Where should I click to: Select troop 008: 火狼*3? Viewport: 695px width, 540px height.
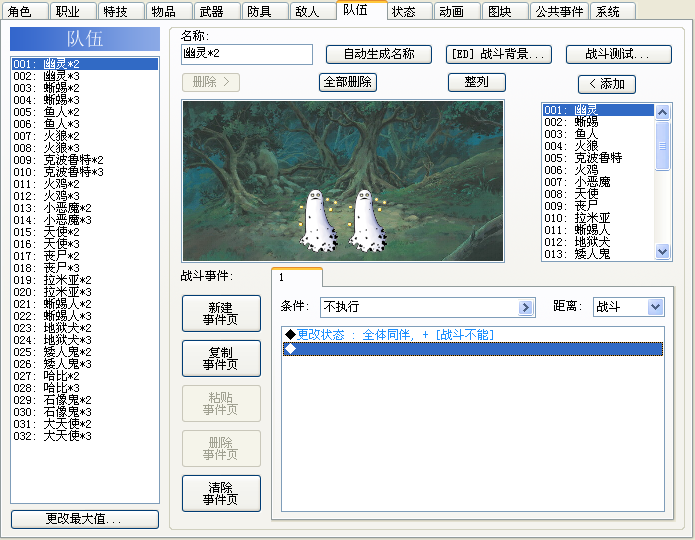click(85, 148)
